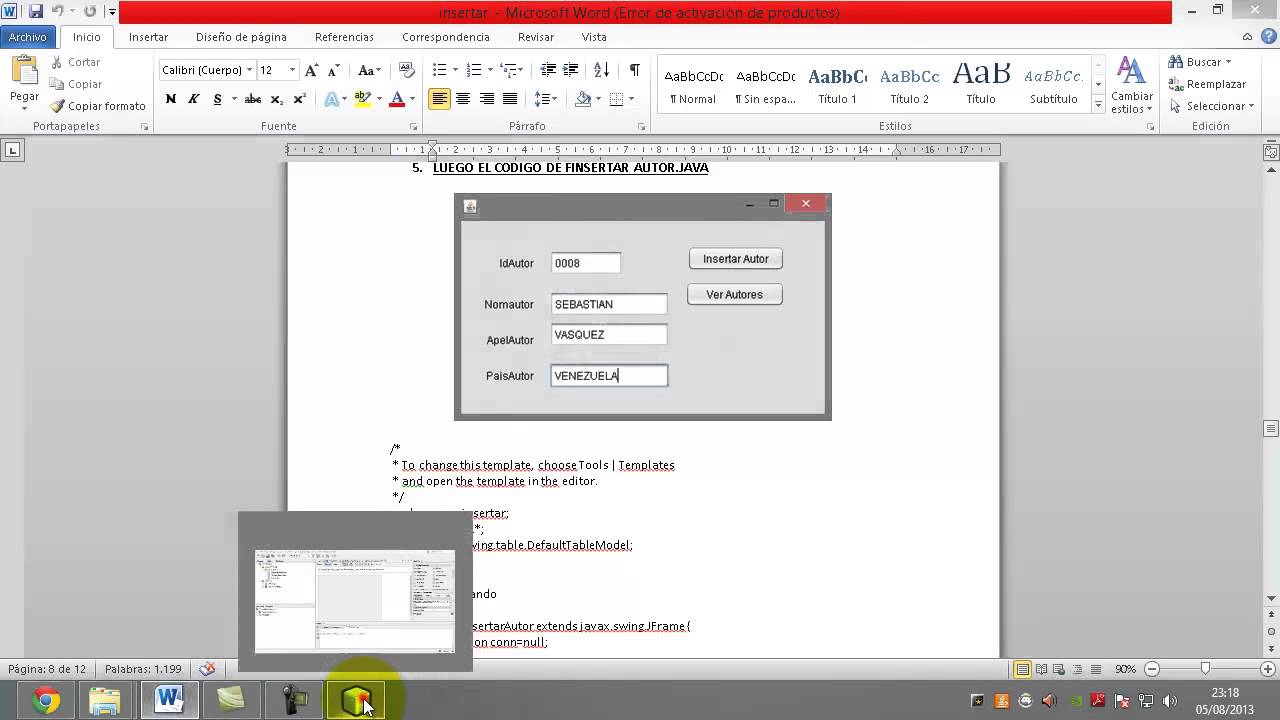Screen dimensions: 1280x720
Task: Apply the Título 1 style
Action: (837, 85)
